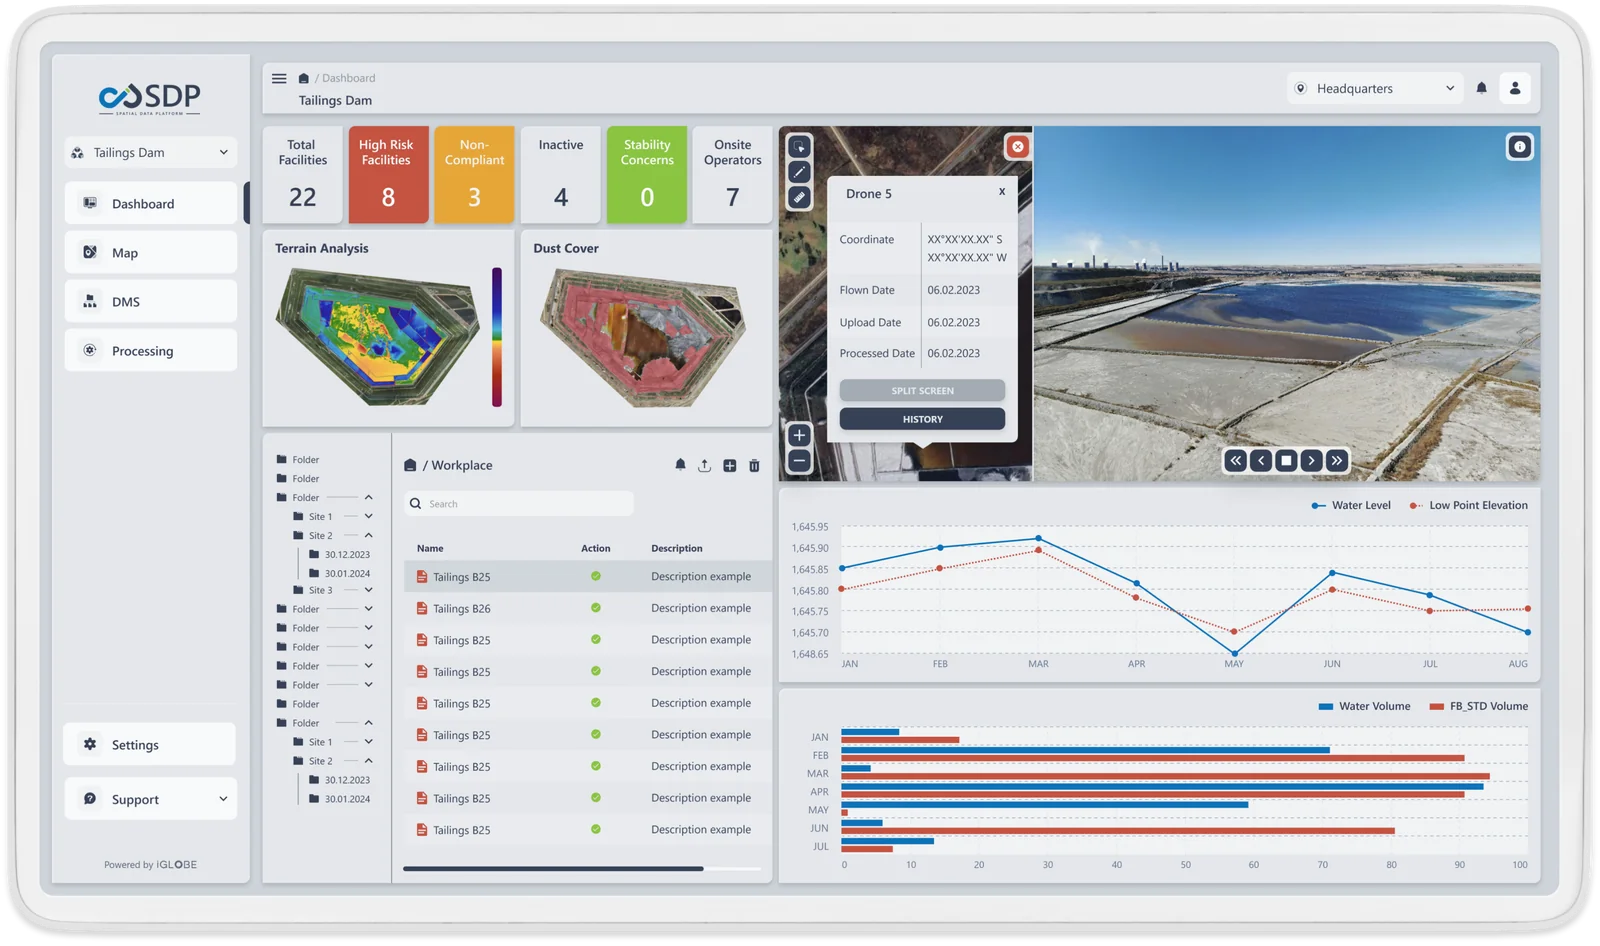
Task: Open notifications bell in top bar
Action: [1481, 88]
